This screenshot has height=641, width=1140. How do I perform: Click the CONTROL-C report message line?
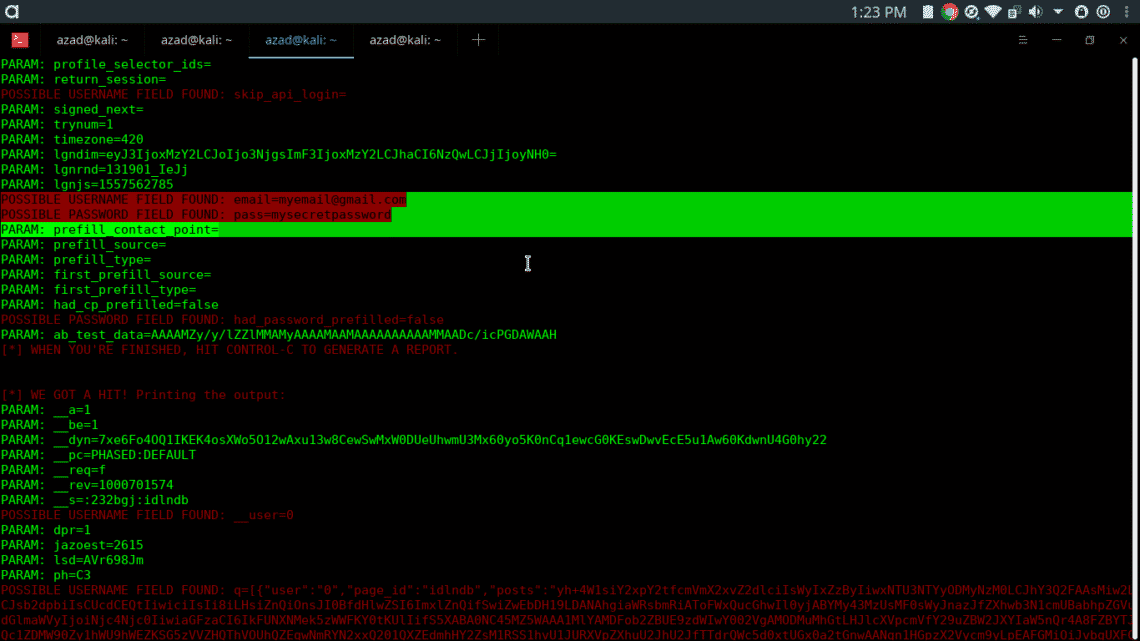[230, 350]
